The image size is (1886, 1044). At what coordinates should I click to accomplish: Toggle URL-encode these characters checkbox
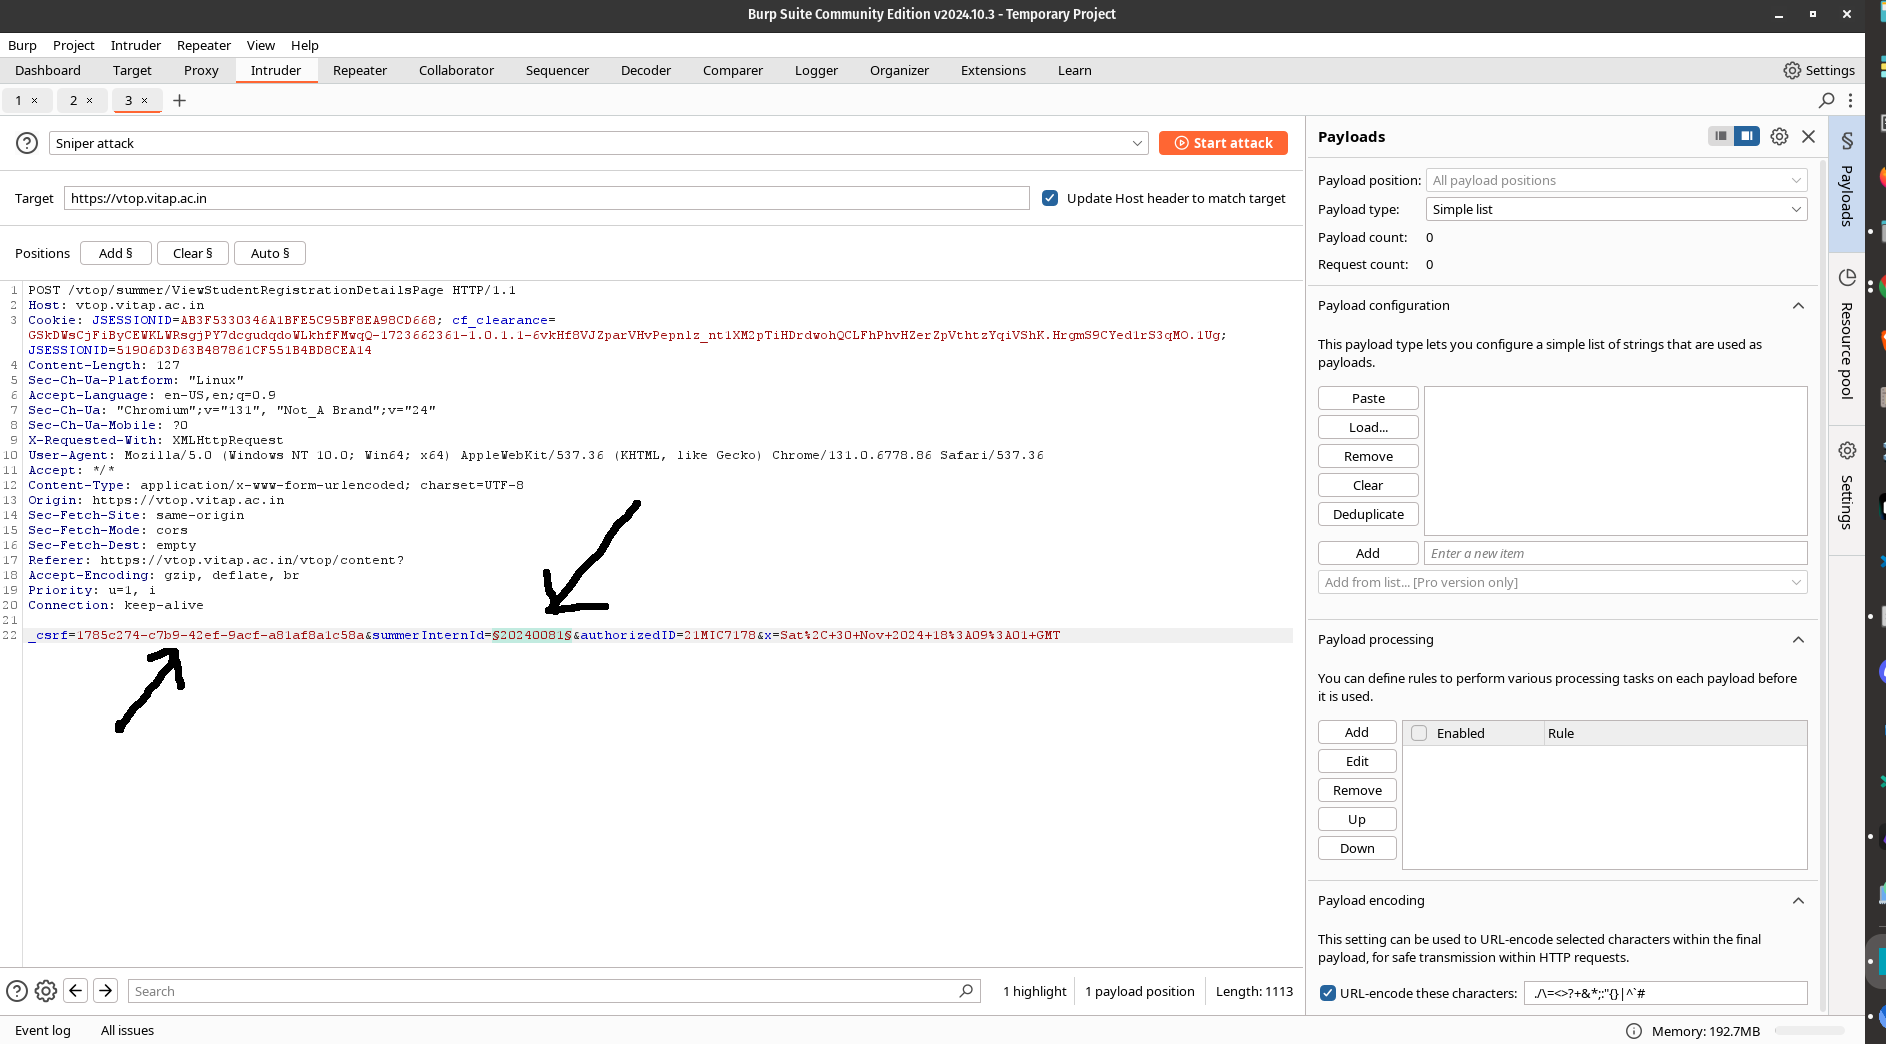1328,993
